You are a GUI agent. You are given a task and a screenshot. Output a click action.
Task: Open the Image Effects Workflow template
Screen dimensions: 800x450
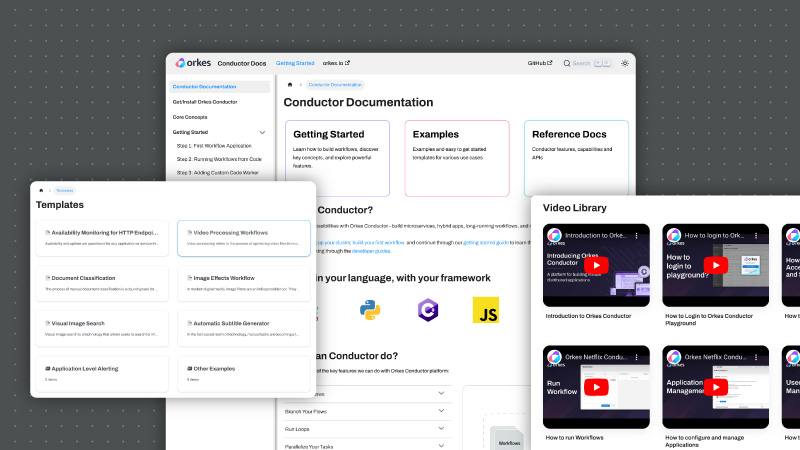click(x=244, y=283)
